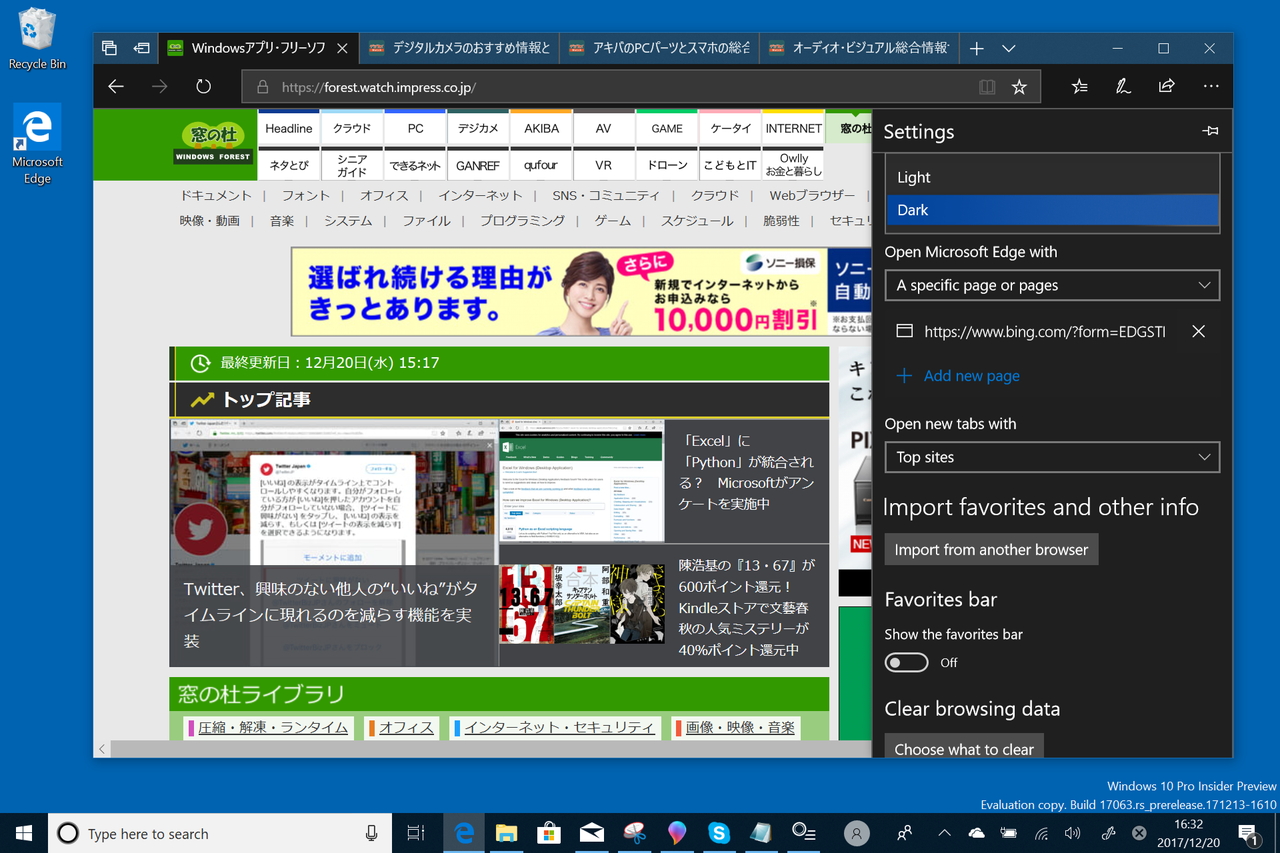Share this page using the share icon
Screen dimensions: 1280x853
tap(1166, 87)
